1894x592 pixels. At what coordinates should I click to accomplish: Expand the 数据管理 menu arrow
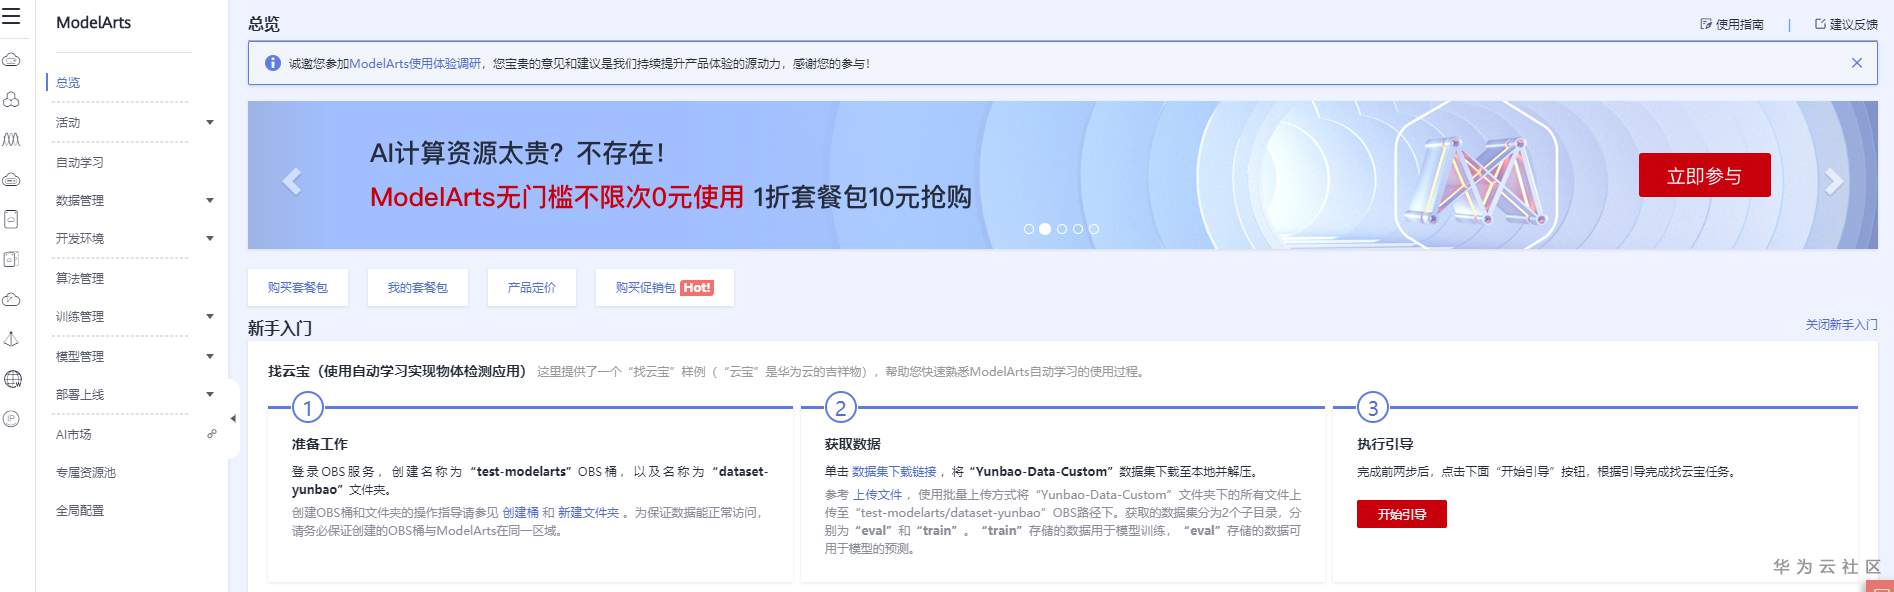[210, 201]
